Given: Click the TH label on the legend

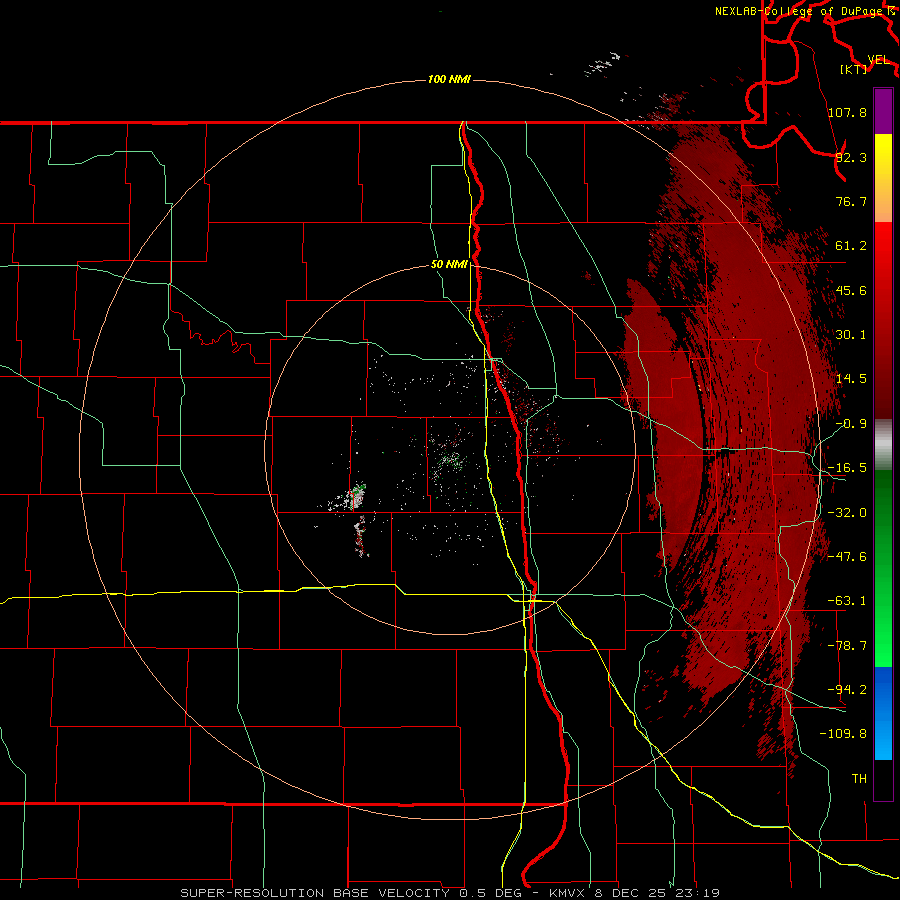Looking at the screenshot, I should point(859,778).
